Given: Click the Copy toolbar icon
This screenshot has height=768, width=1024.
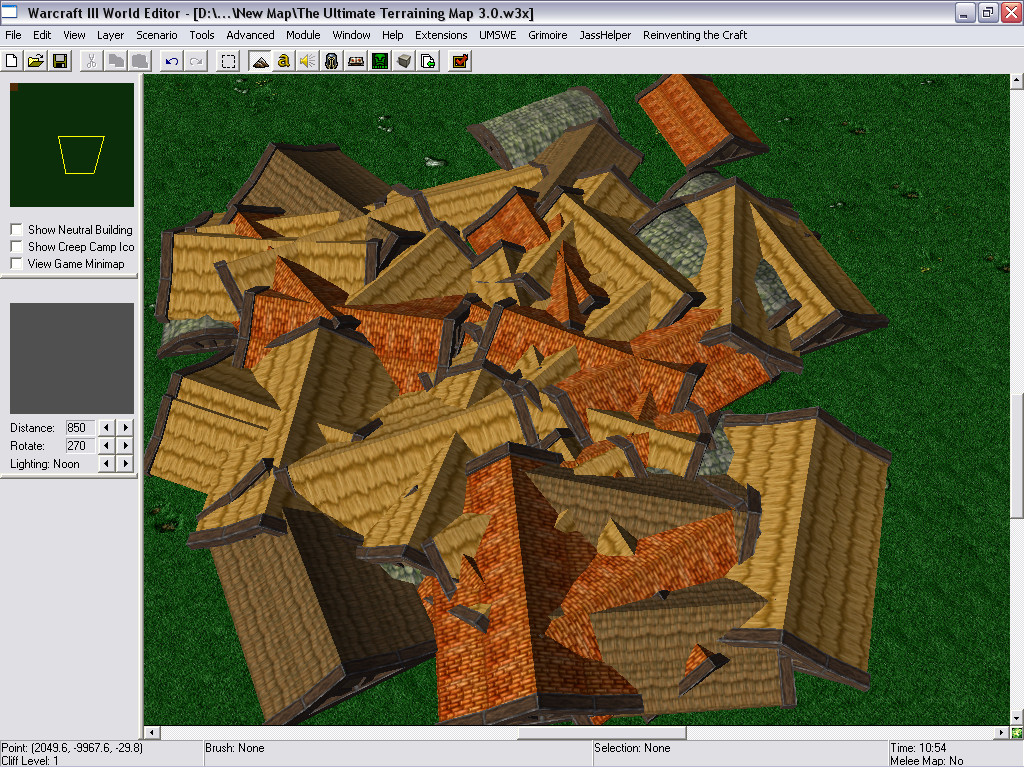Looking at the screenshot, I should coord(116,61).
